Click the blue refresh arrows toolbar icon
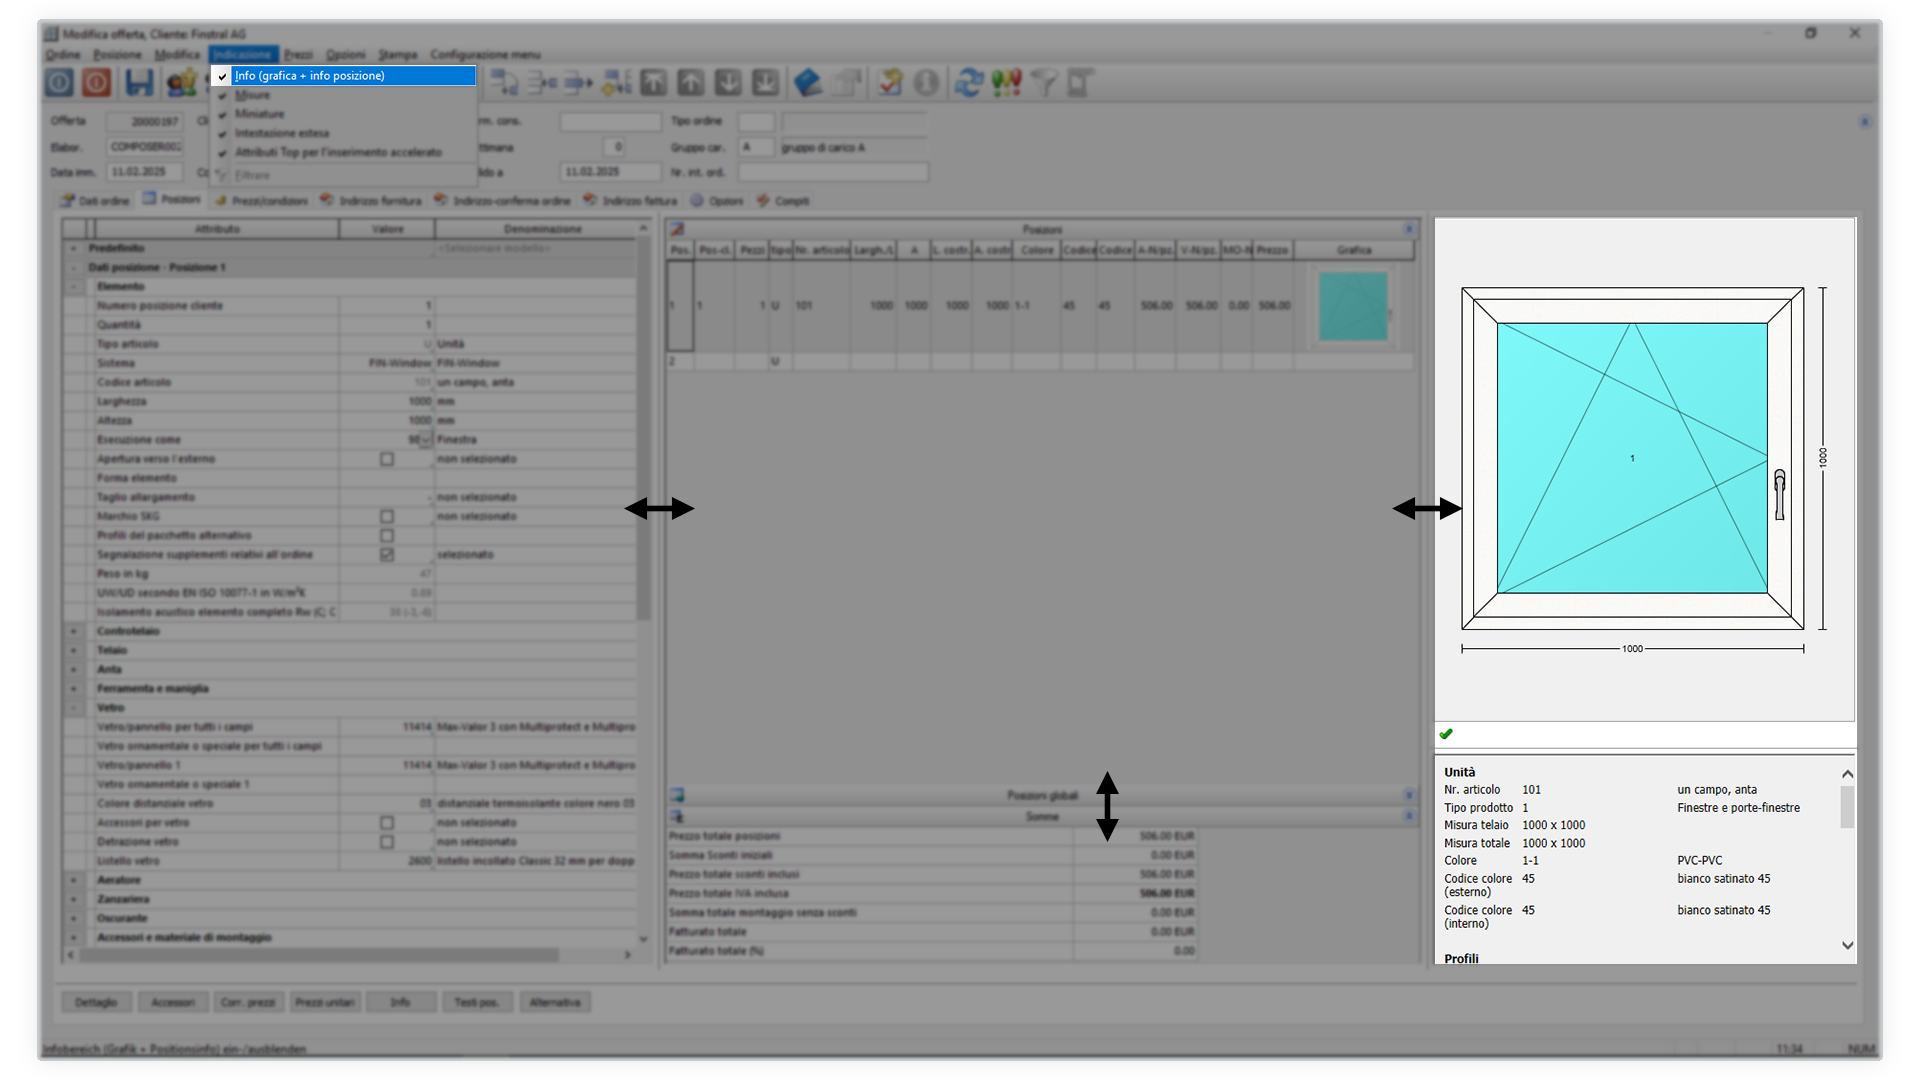Image resolution: width=1920 pixels, height=1080 pixels. click(x=968, y=83)
